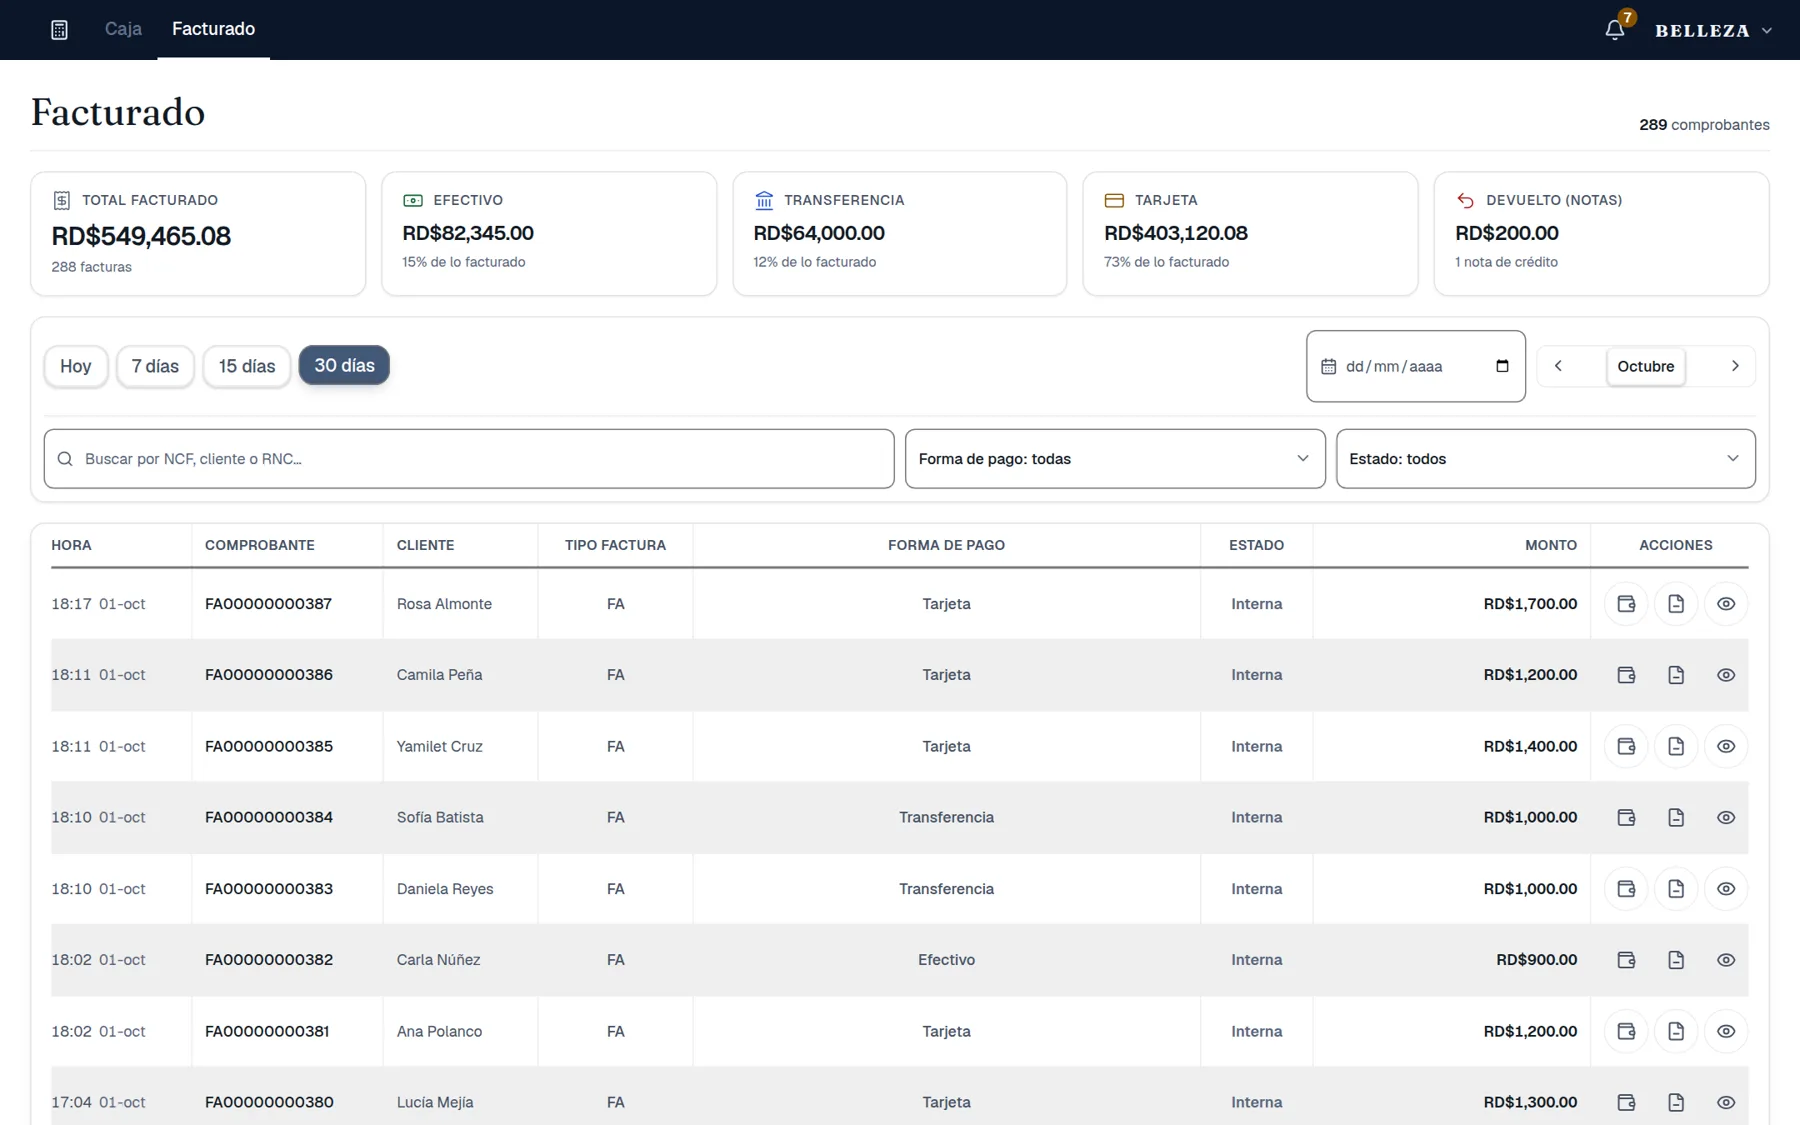Click document icon for Yamilet Cruz invoice
The image size is (1800, 1125).
coord(1676,746)
